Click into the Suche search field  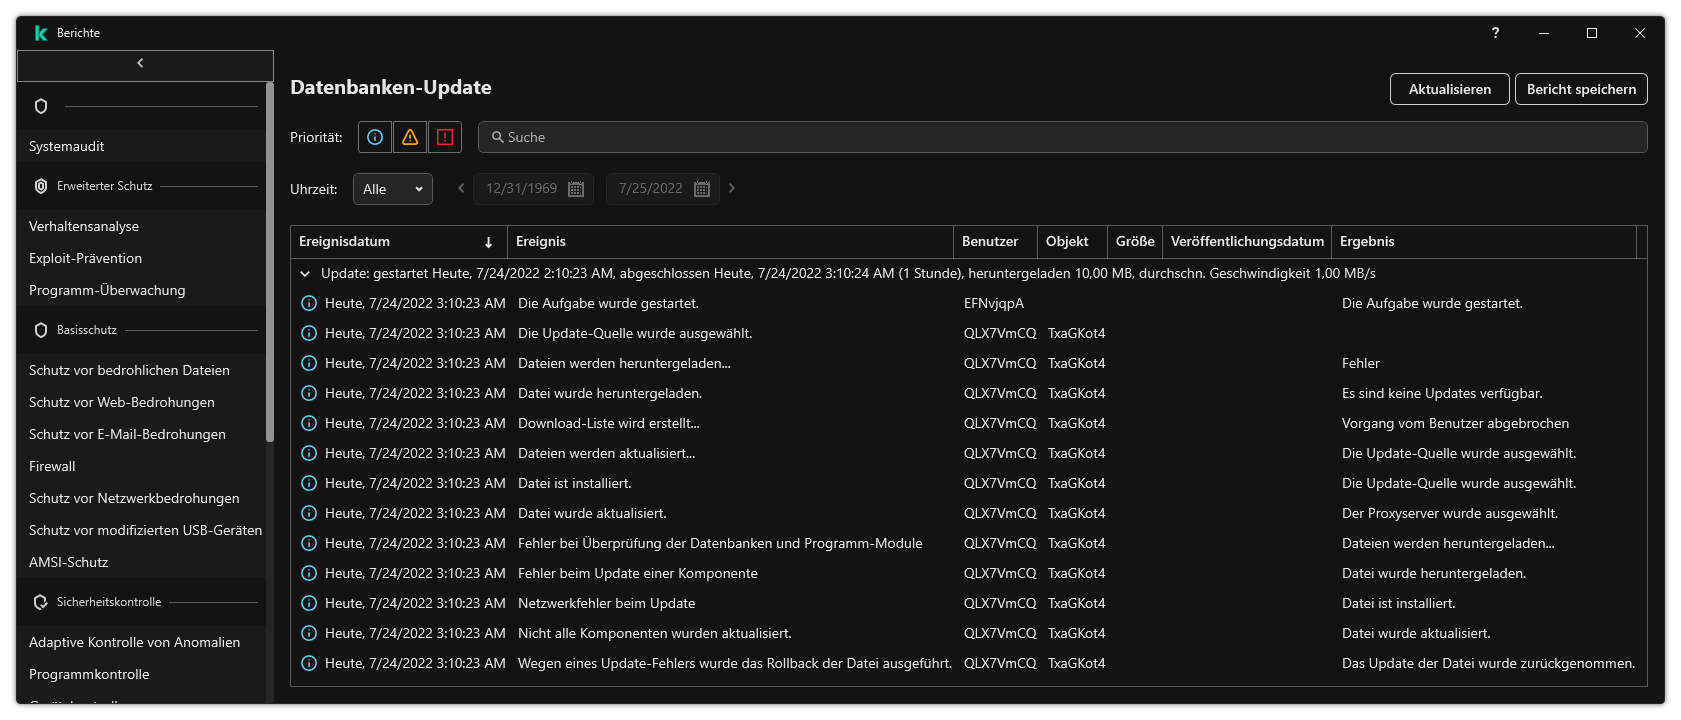click(1060, 137)
